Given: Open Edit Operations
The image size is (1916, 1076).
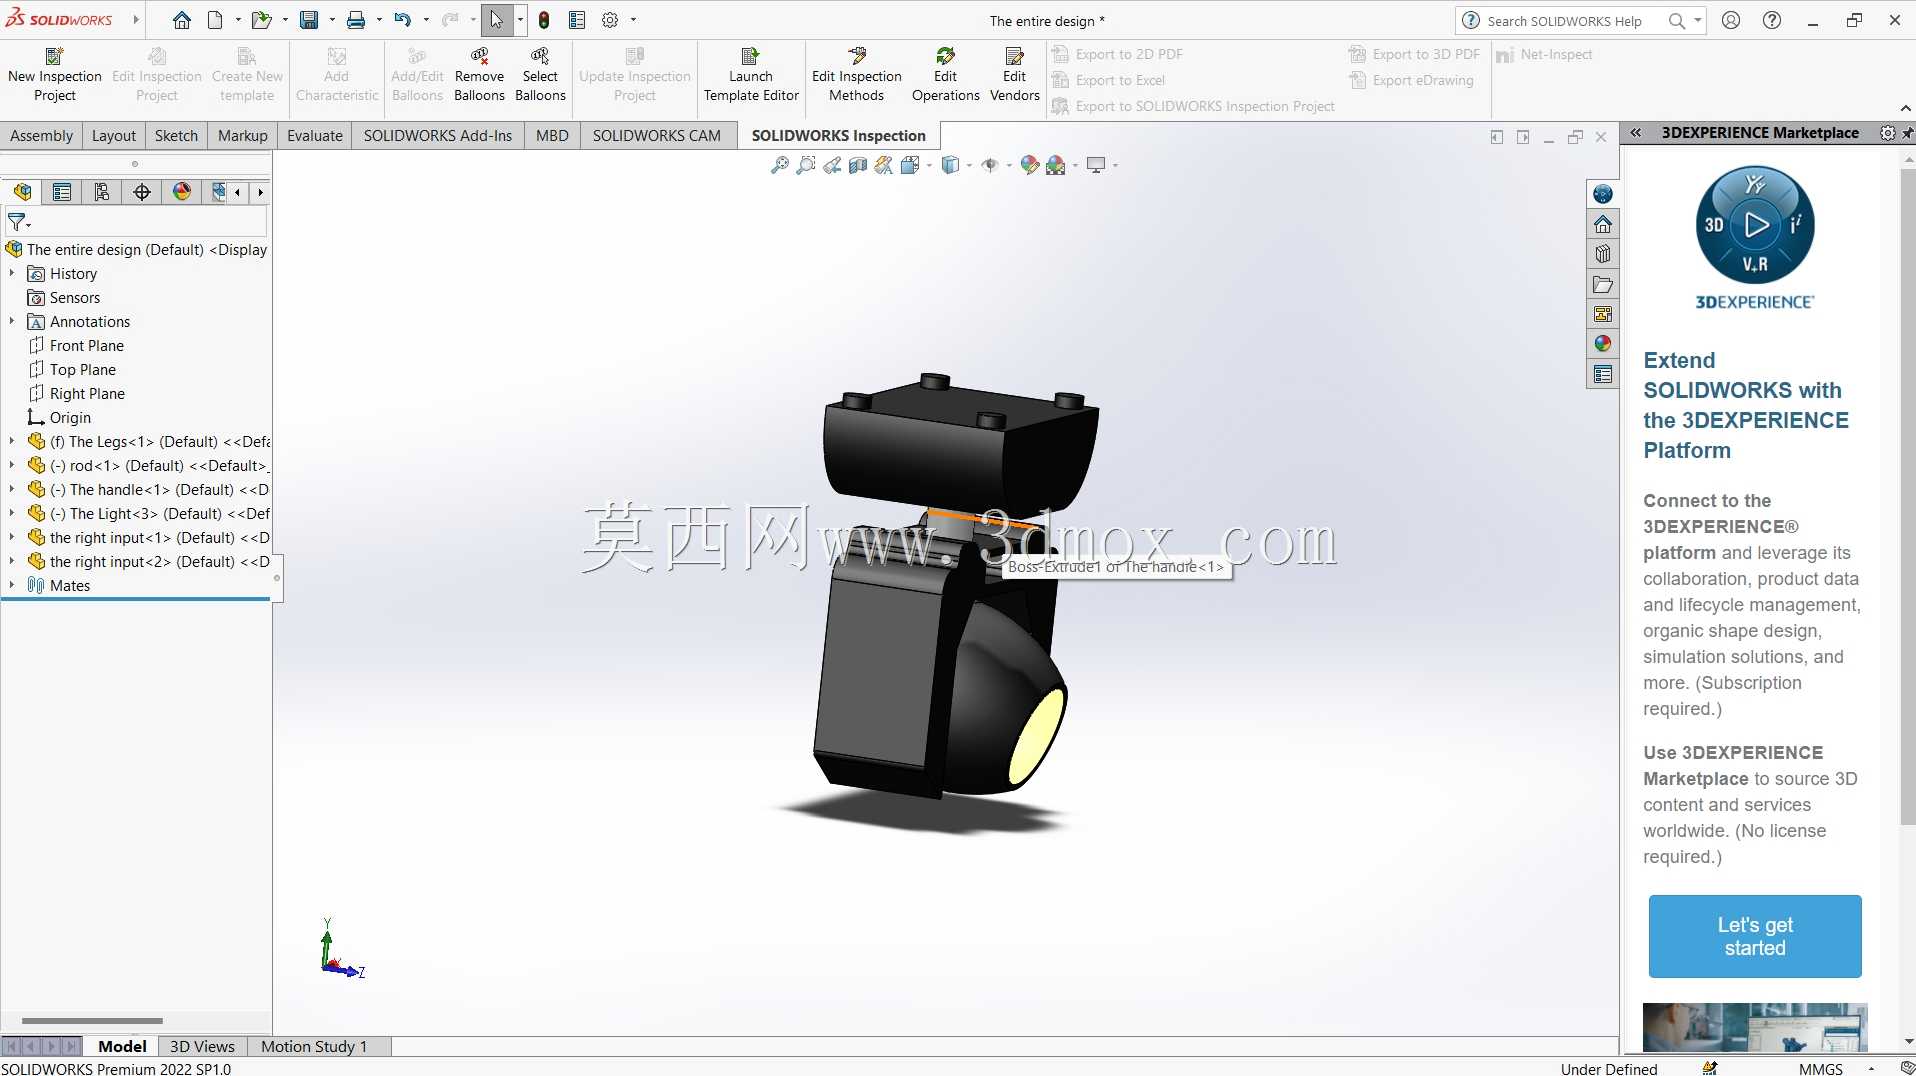Looking at the screenshot, I should click(x=945, y=75).
